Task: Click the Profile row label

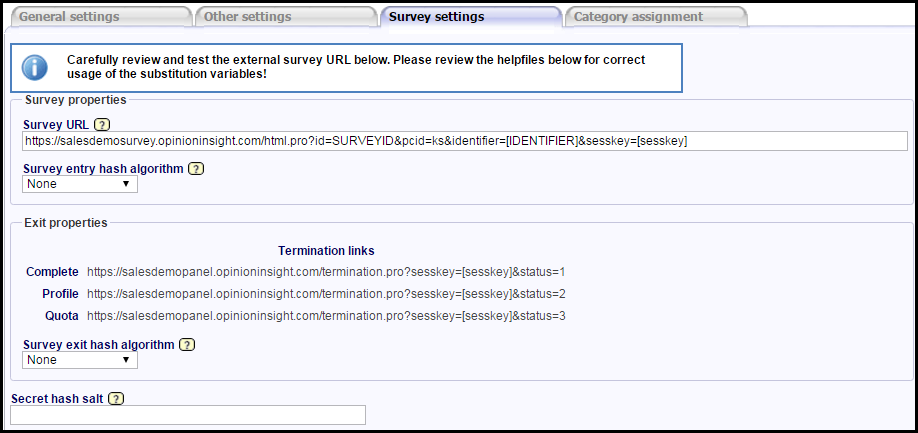Action: [x=60, y=294]
